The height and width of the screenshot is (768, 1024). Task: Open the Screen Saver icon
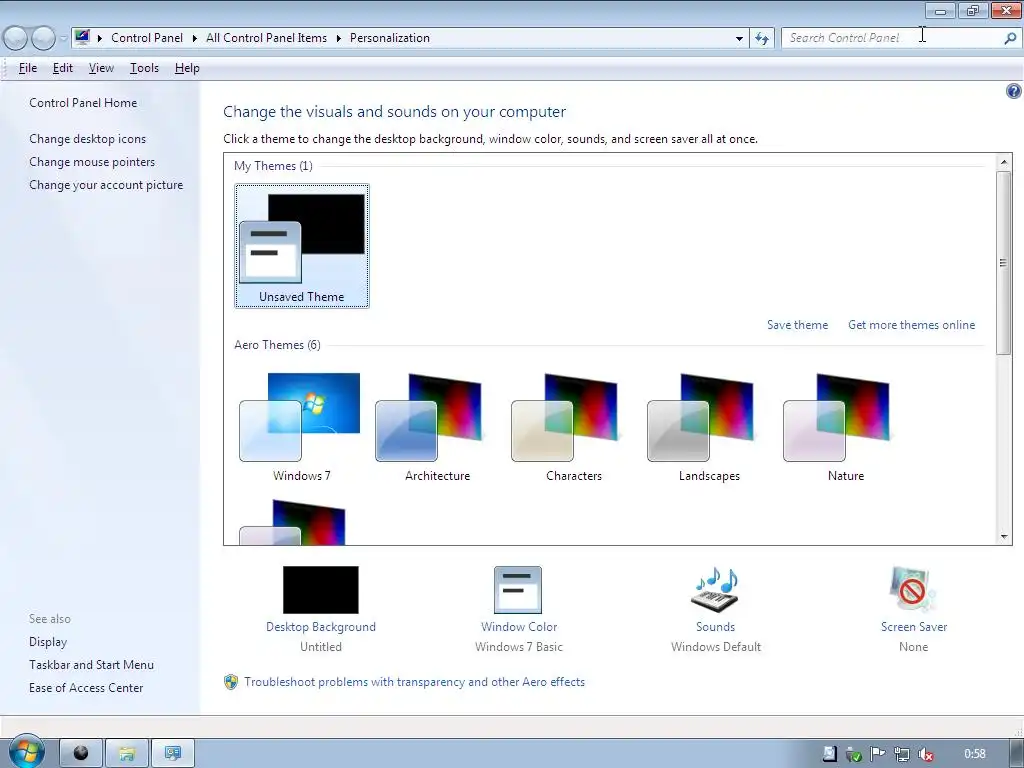tap(913, 590)
